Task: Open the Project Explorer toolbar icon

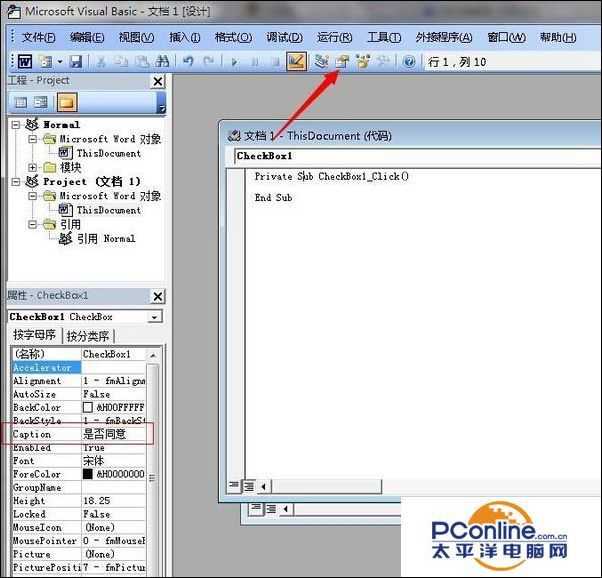Action: coord(322,61)
